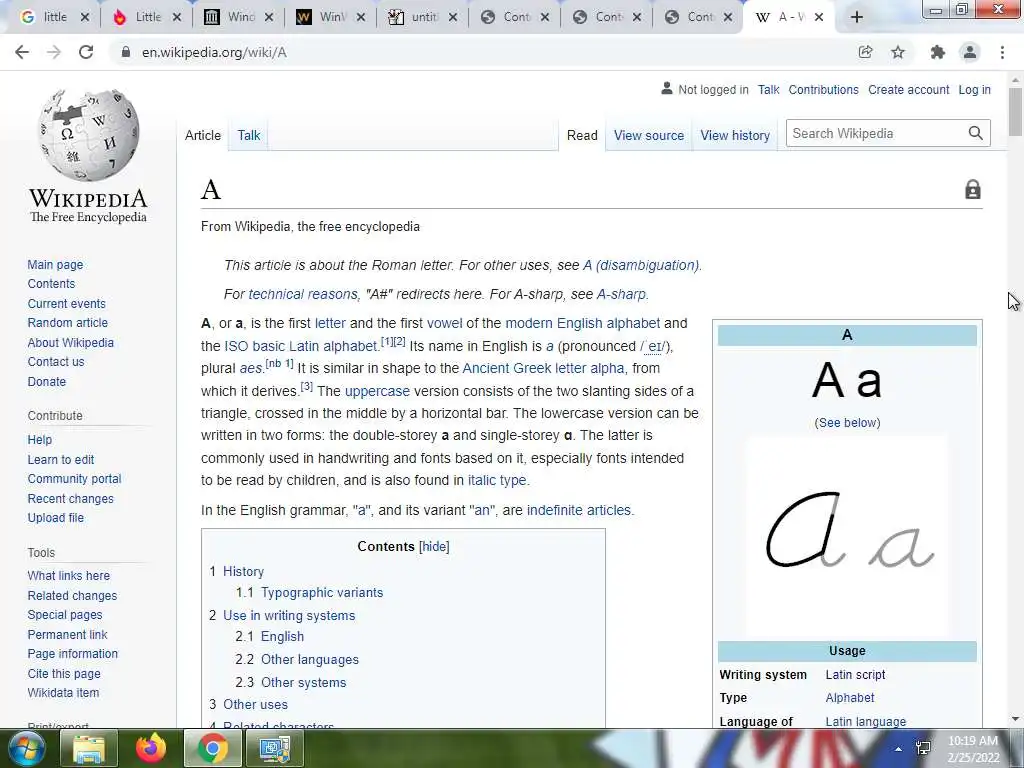Click the browser forward arrow
1024x768 pixels.
click(54, 52)
